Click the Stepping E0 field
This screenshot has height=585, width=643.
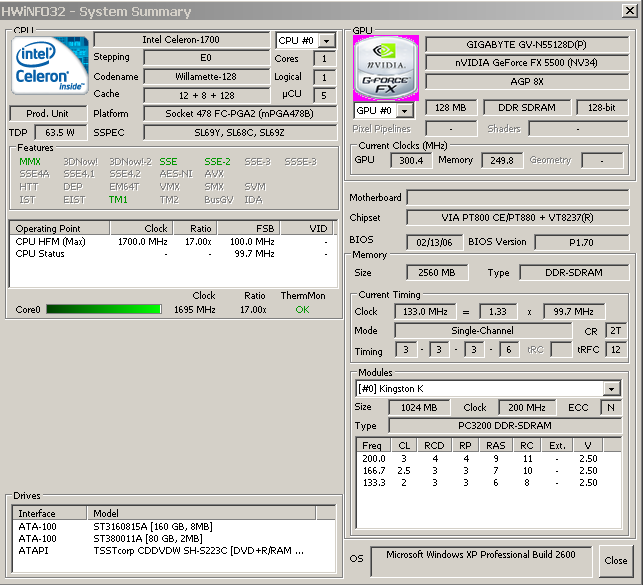point(206,58)
